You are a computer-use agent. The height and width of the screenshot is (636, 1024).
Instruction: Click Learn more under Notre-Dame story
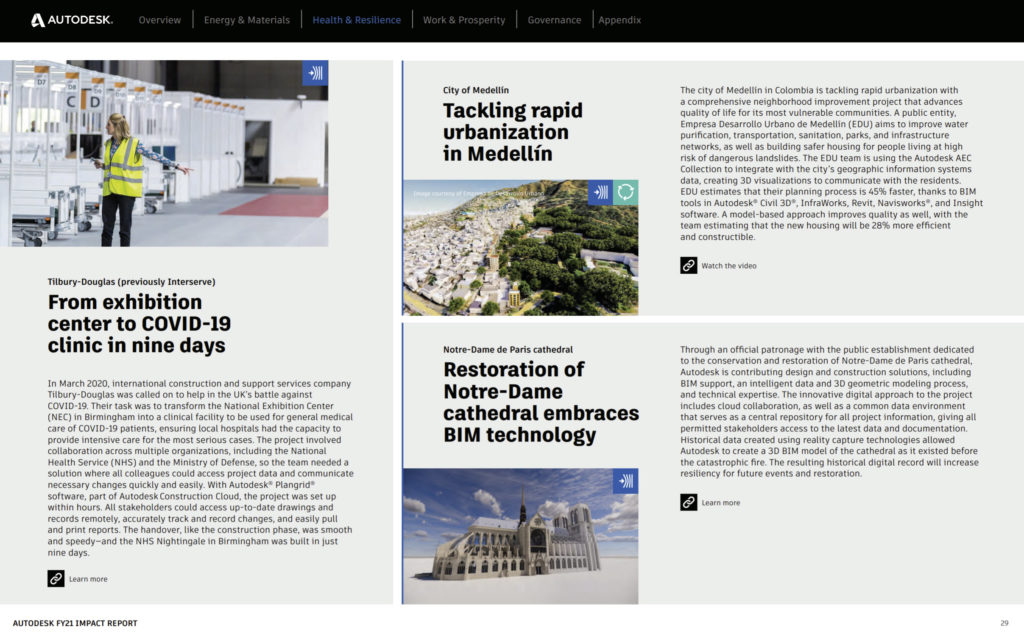coord(721,503)
